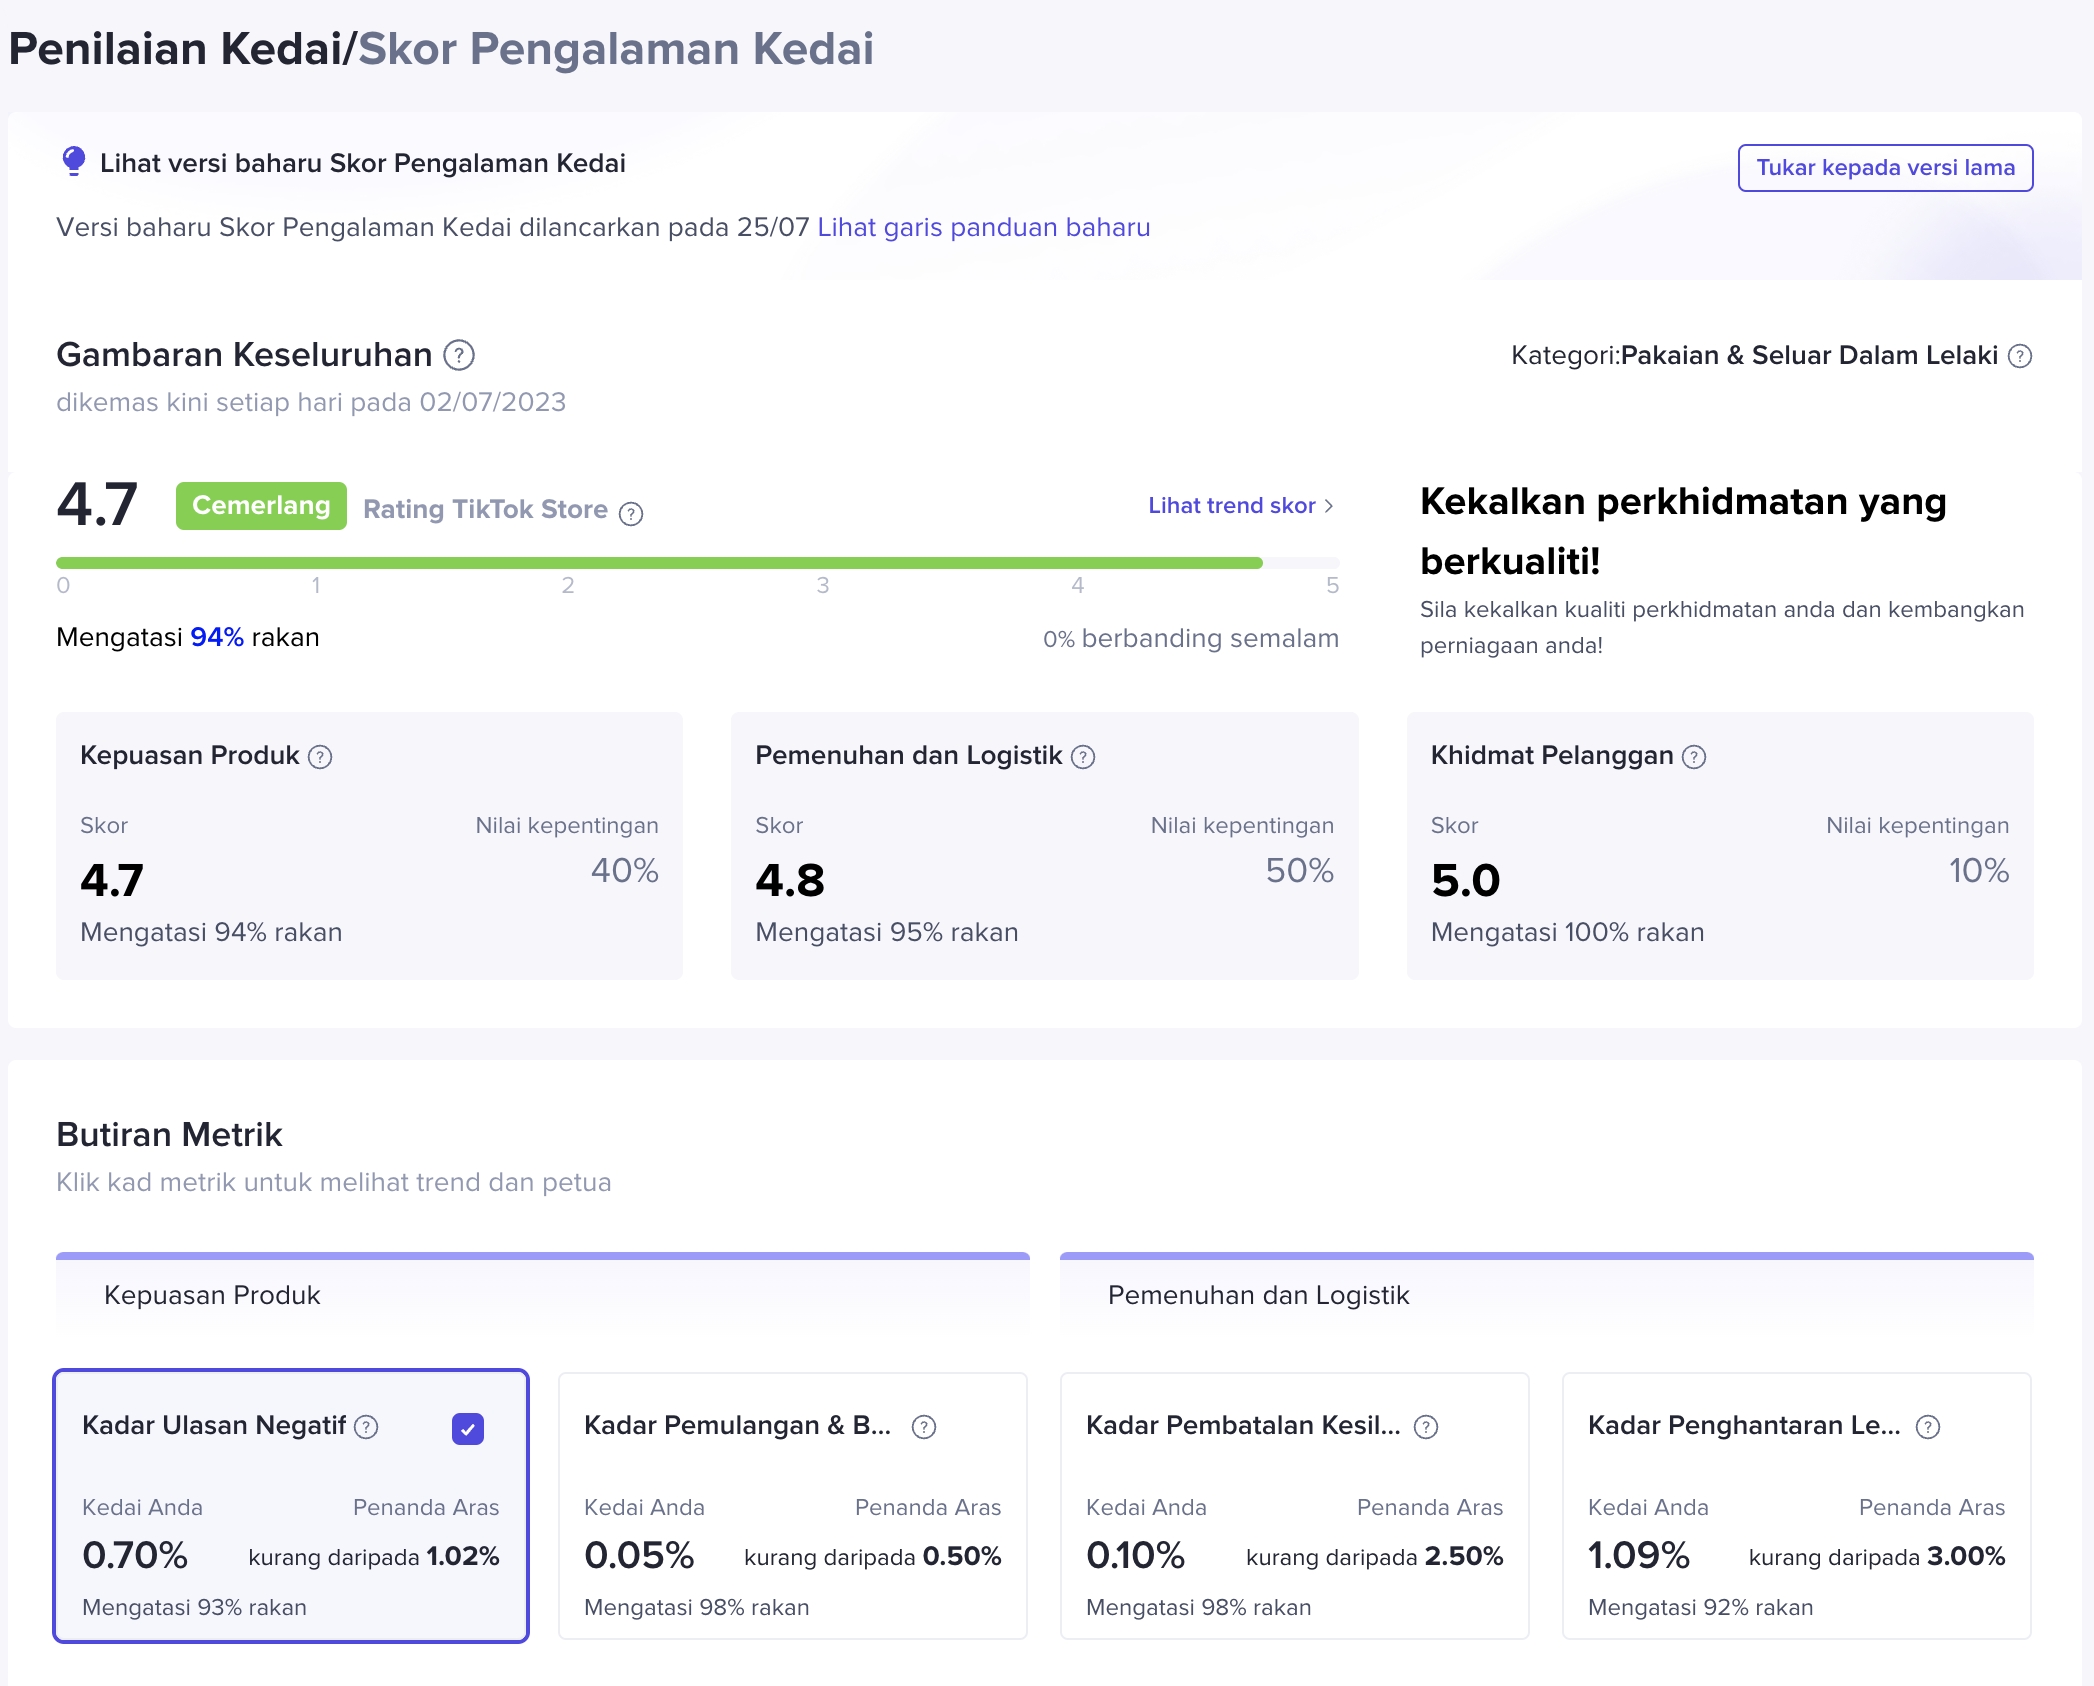Click help icon beside Khidmat Pelanggan
Viewport: 2094px width, 1686px height.
tap(1694, 757)
